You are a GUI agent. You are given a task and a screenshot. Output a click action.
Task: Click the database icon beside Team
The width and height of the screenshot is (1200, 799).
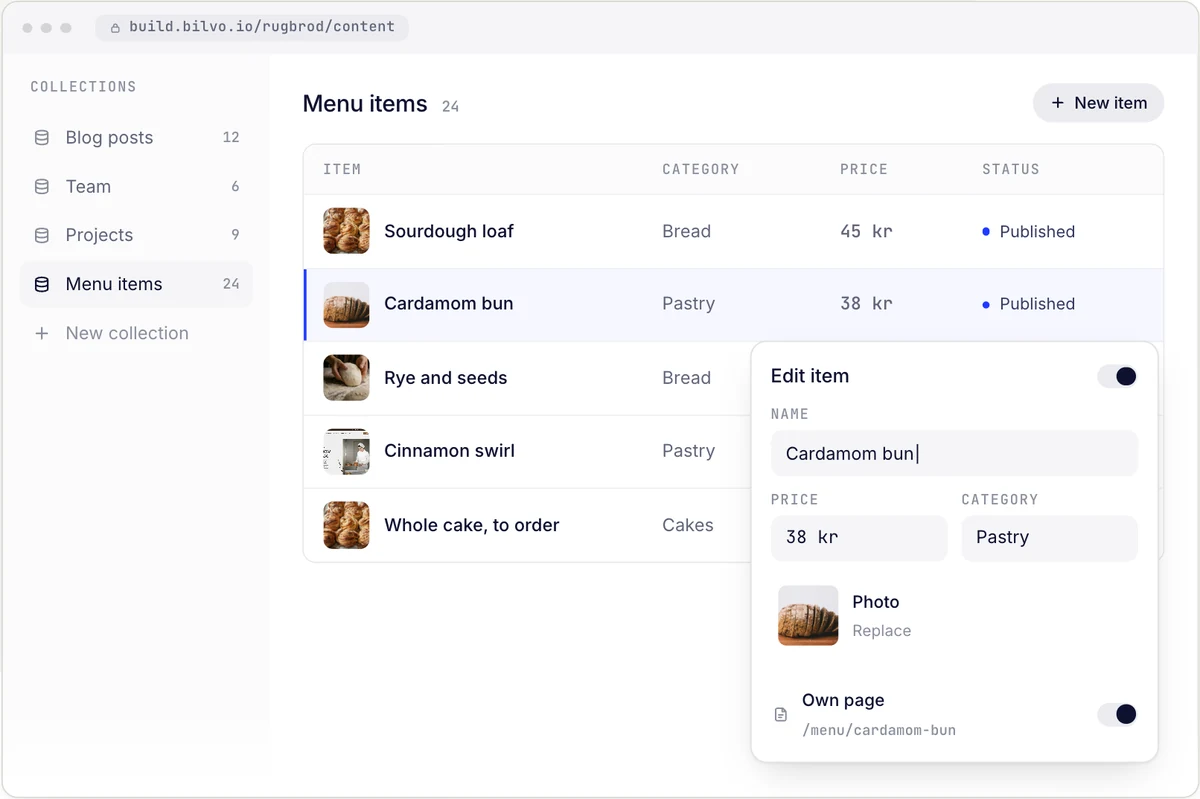tap(42, 187)
